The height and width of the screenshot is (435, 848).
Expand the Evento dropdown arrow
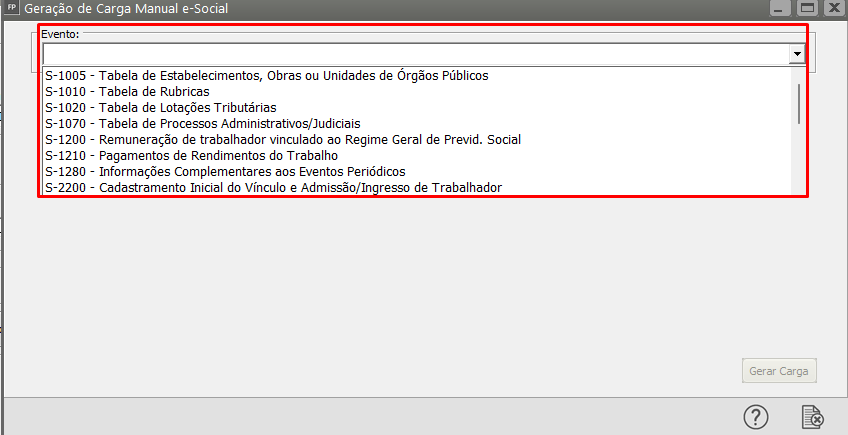(797, 54)
